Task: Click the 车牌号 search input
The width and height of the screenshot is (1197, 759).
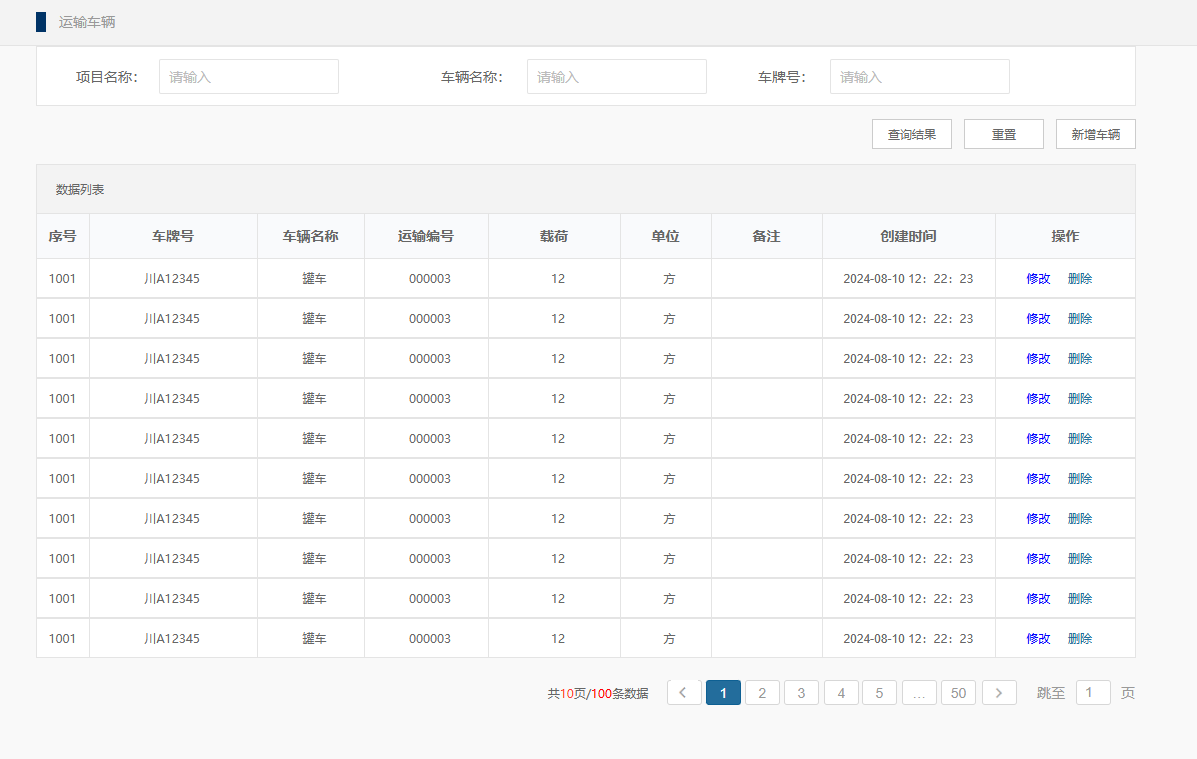Action: pos(919,77)
